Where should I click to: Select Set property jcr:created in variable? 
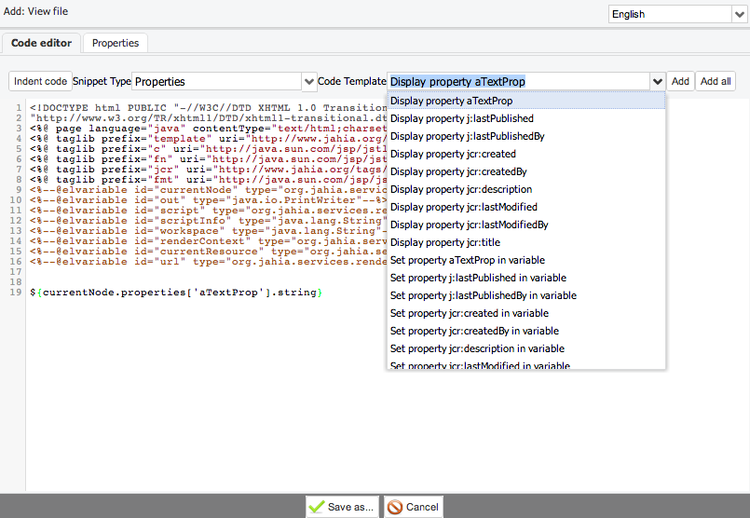coord(526,313)
